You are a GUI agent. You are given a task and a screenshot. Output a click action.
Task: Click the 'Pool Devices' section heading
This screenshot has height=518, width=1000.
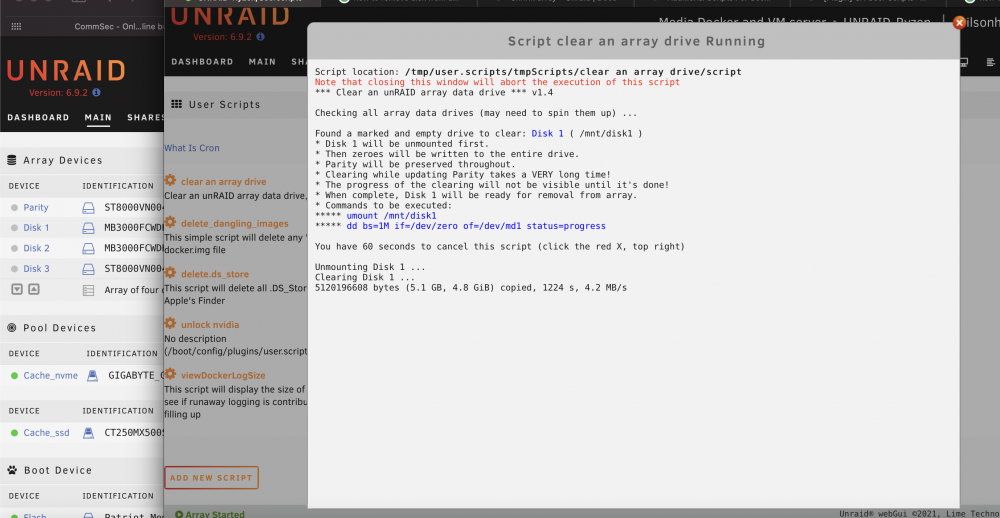pos(60,328)
